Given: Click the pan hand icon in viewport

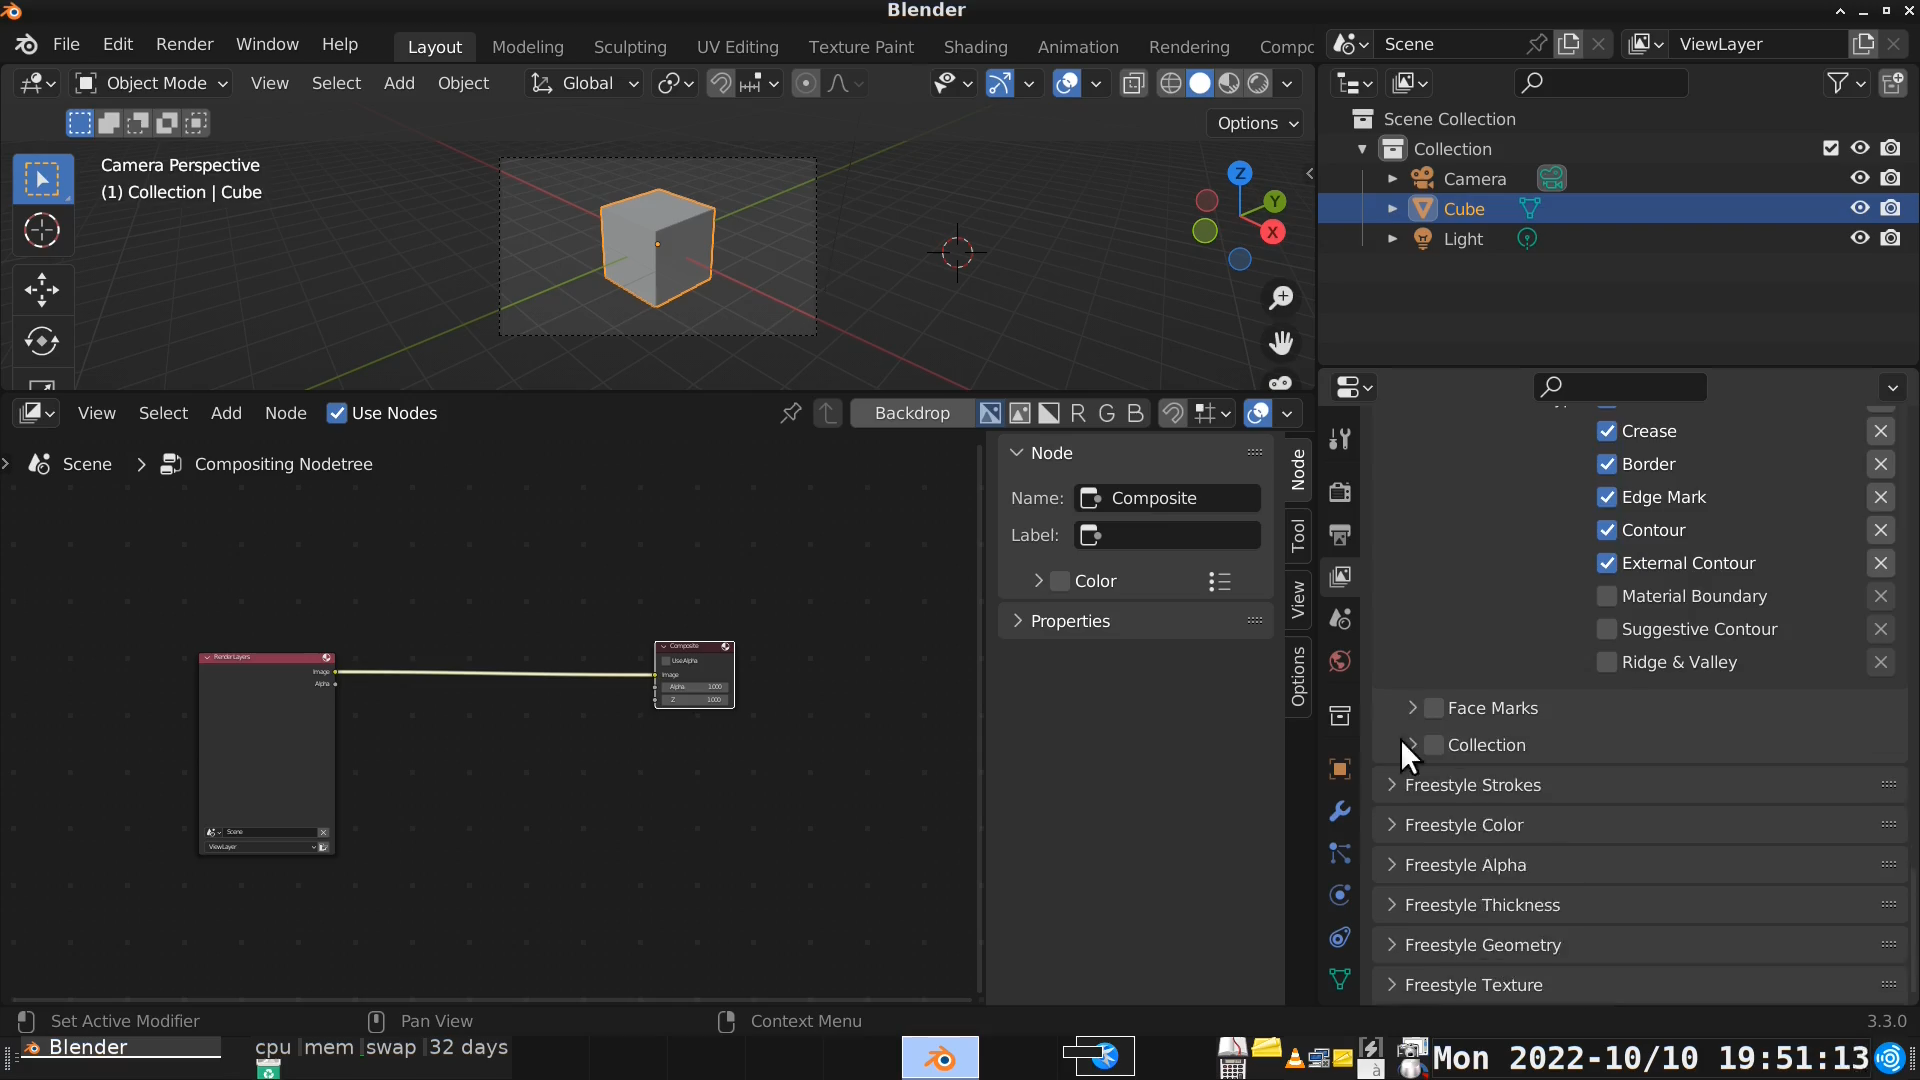Looking at the screenshot, I should click(x=1281, y=343).
